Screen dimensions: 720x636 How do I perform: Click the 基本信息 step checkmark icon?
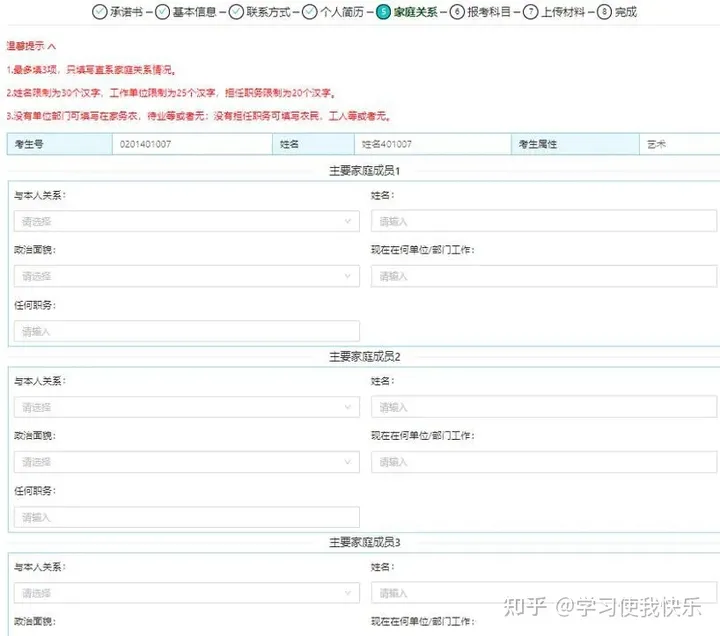point(162,11)
